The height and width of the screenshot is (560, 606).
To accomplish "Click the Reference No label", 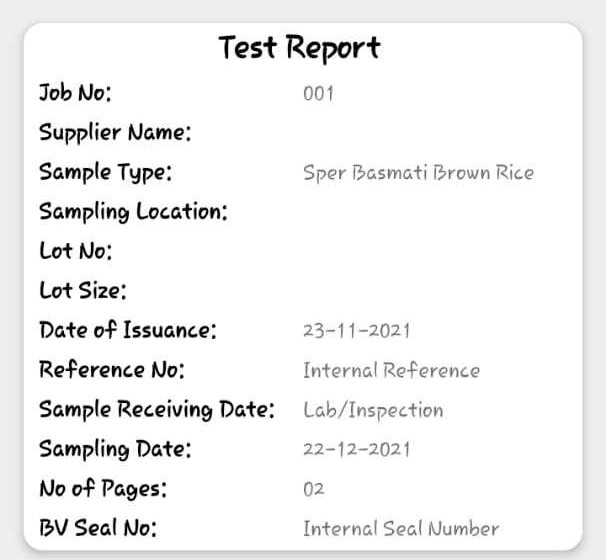I will (112, 370).
